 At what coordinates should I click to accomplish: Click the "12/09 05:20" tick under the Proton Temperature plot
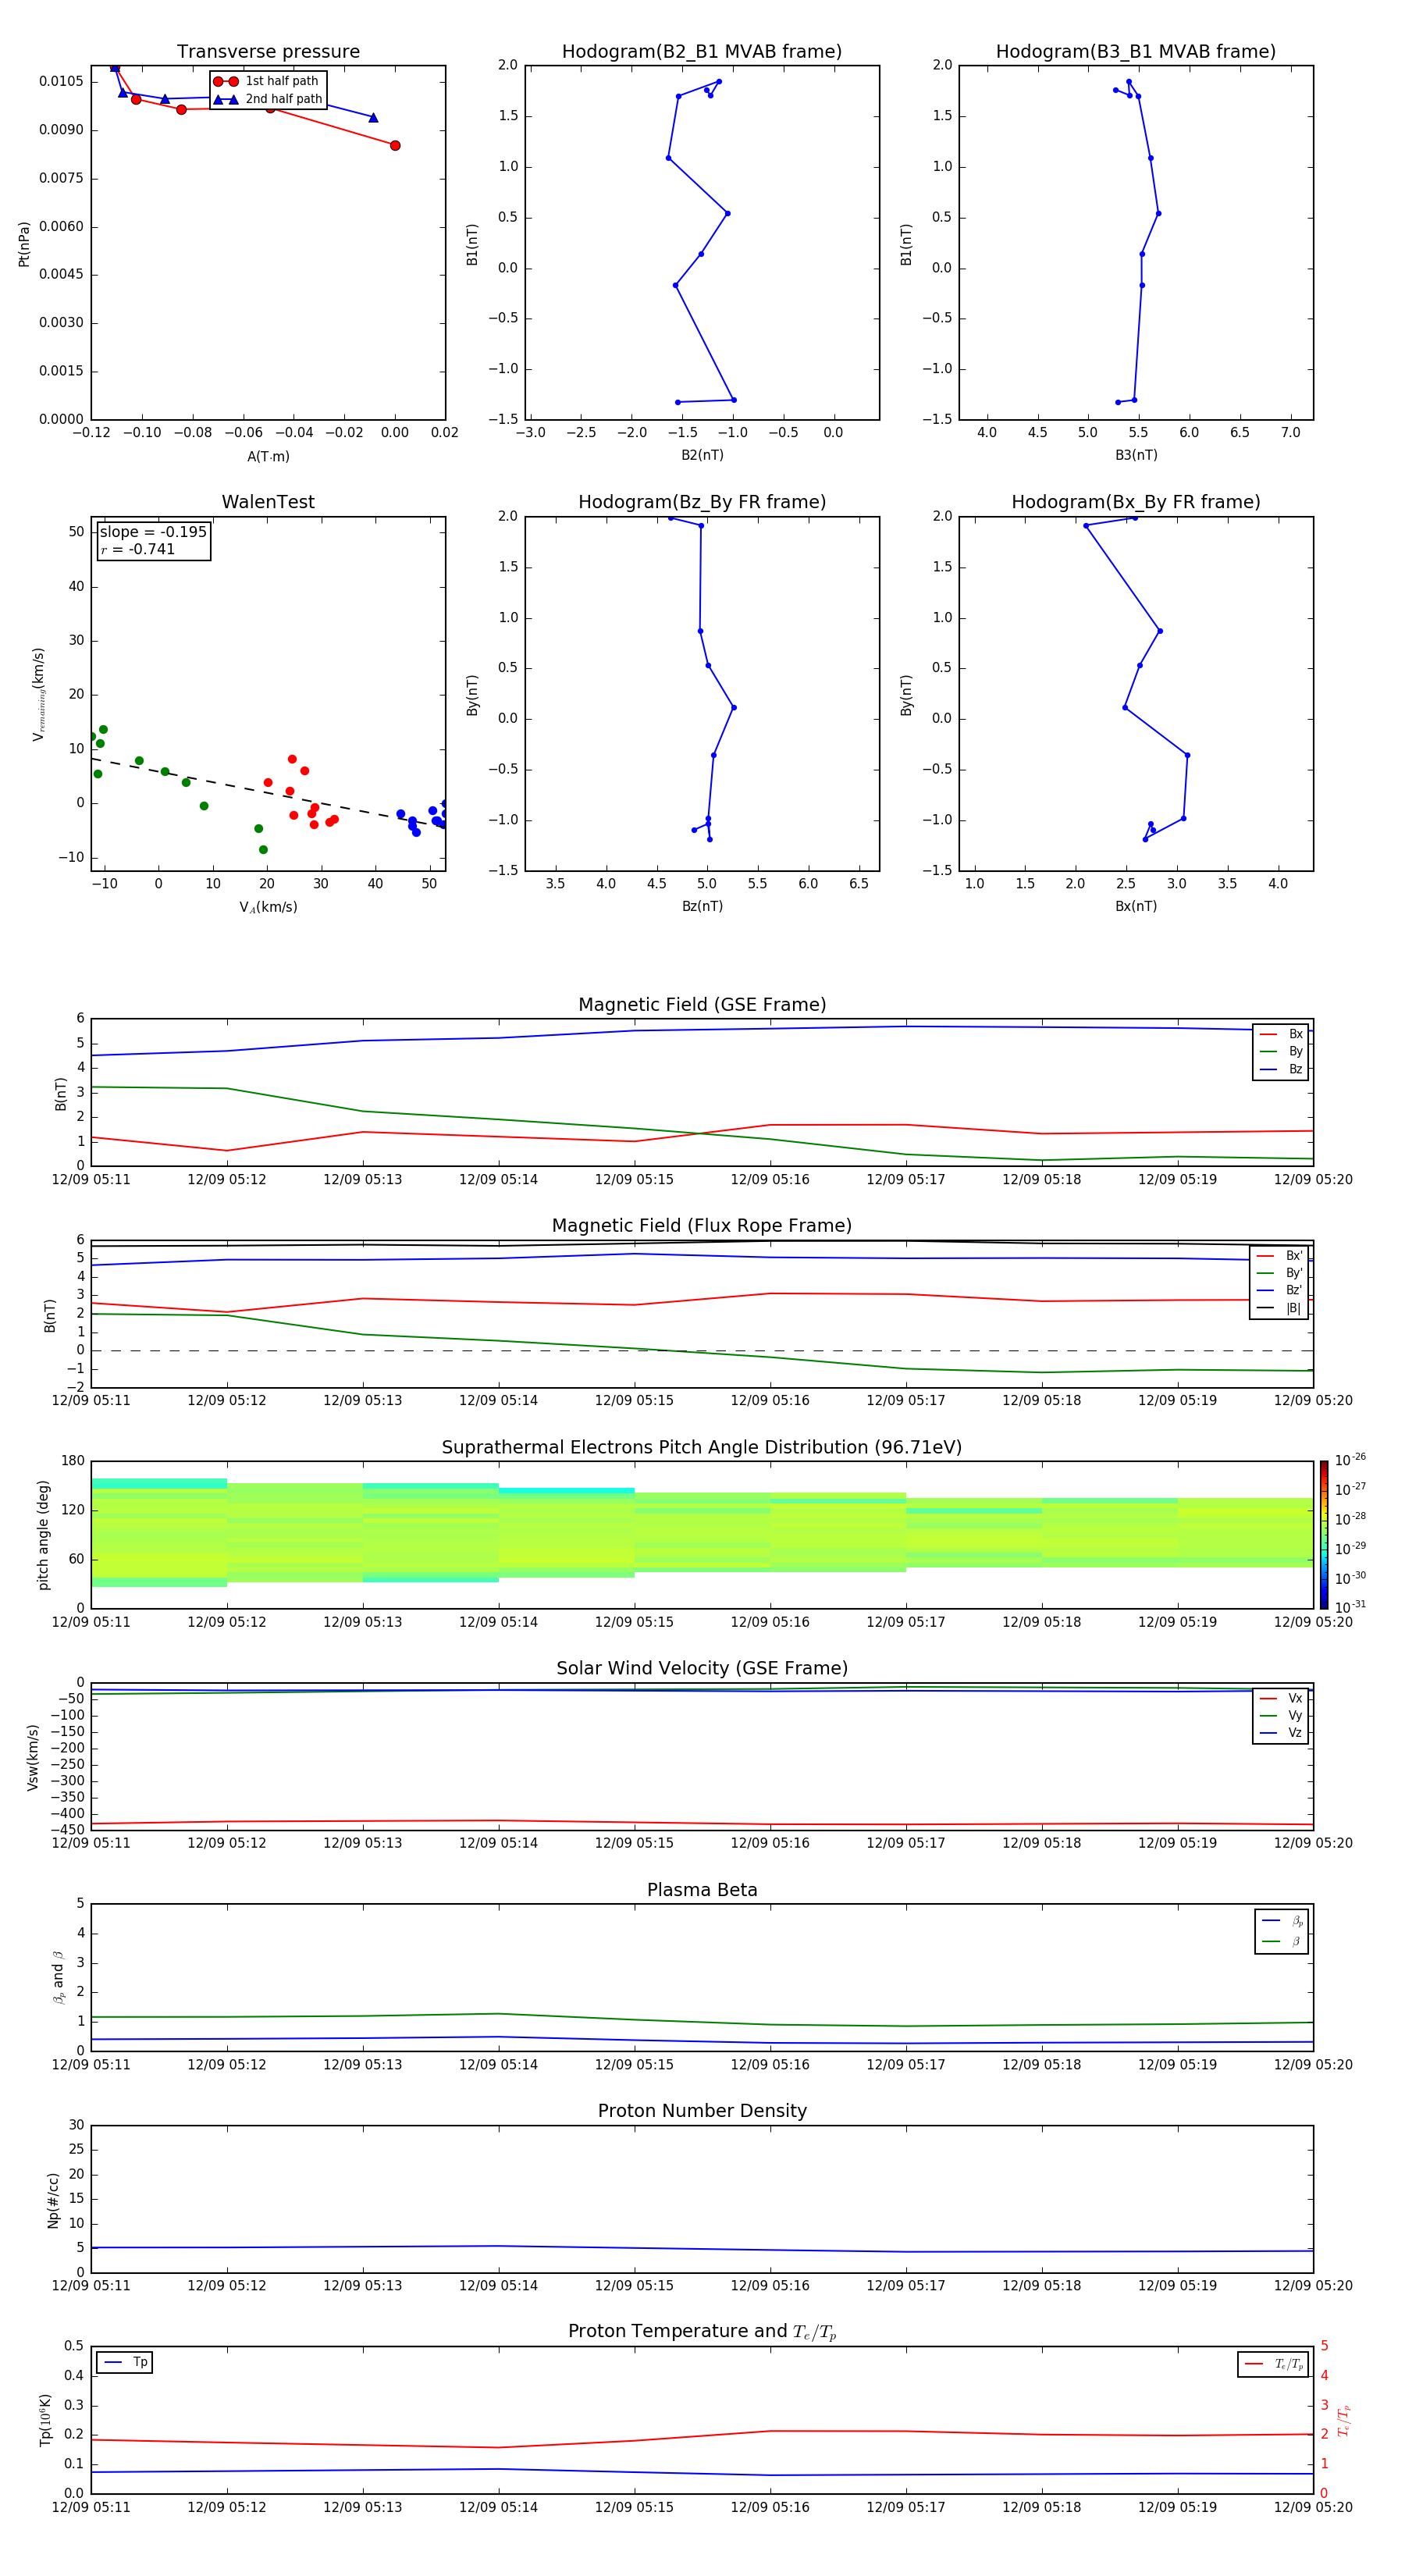click(x=1313, y=2507)
